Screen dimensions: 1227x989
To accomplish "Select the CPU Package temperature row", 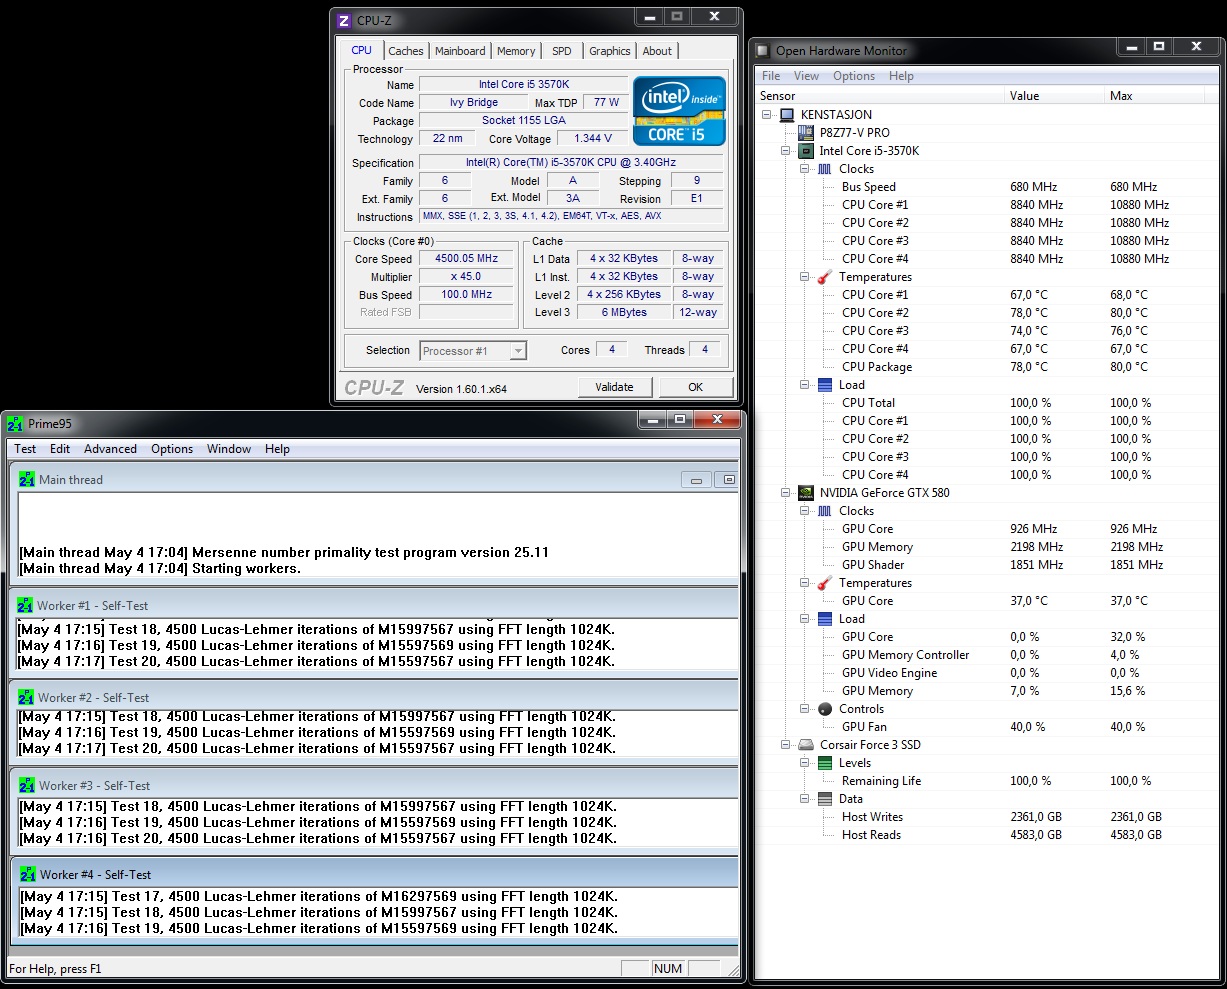I will click(988, 367).
